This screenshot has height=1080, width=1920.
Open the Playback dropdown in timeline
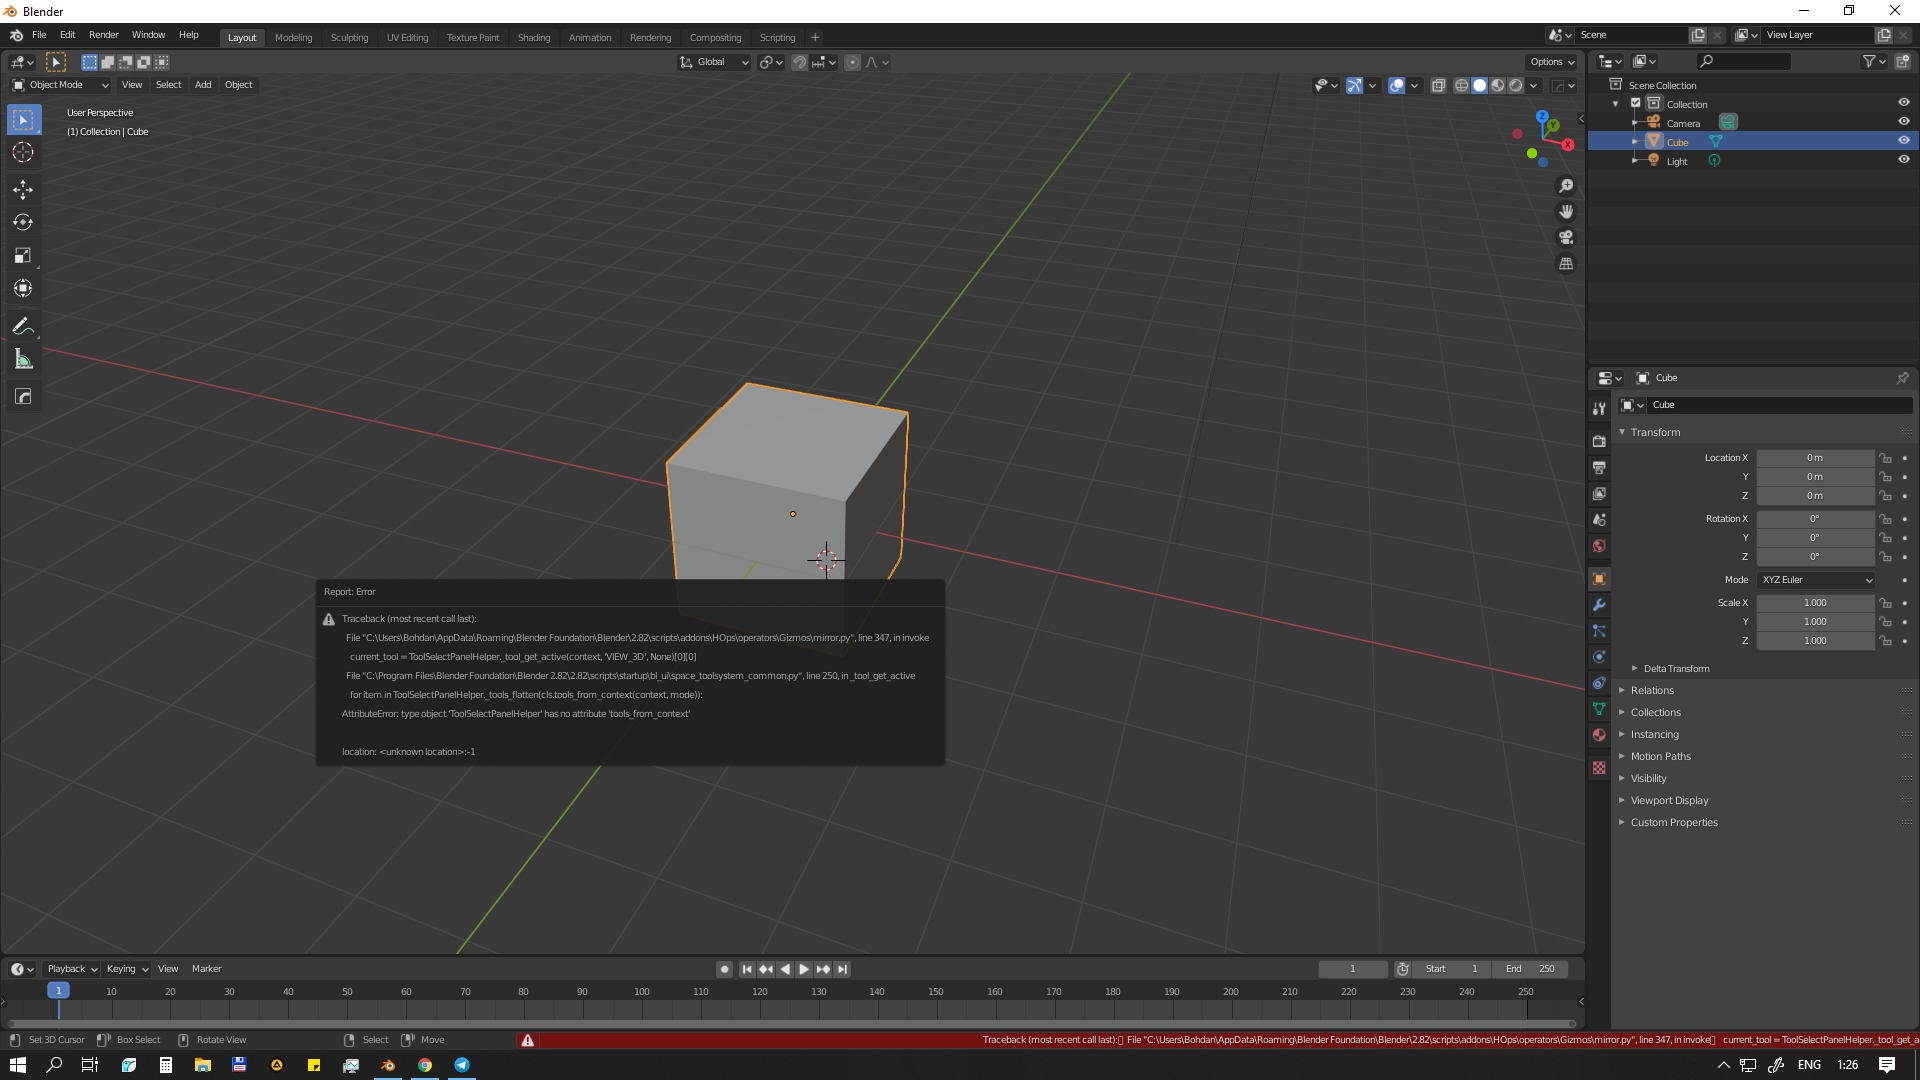tap(72, 969)
